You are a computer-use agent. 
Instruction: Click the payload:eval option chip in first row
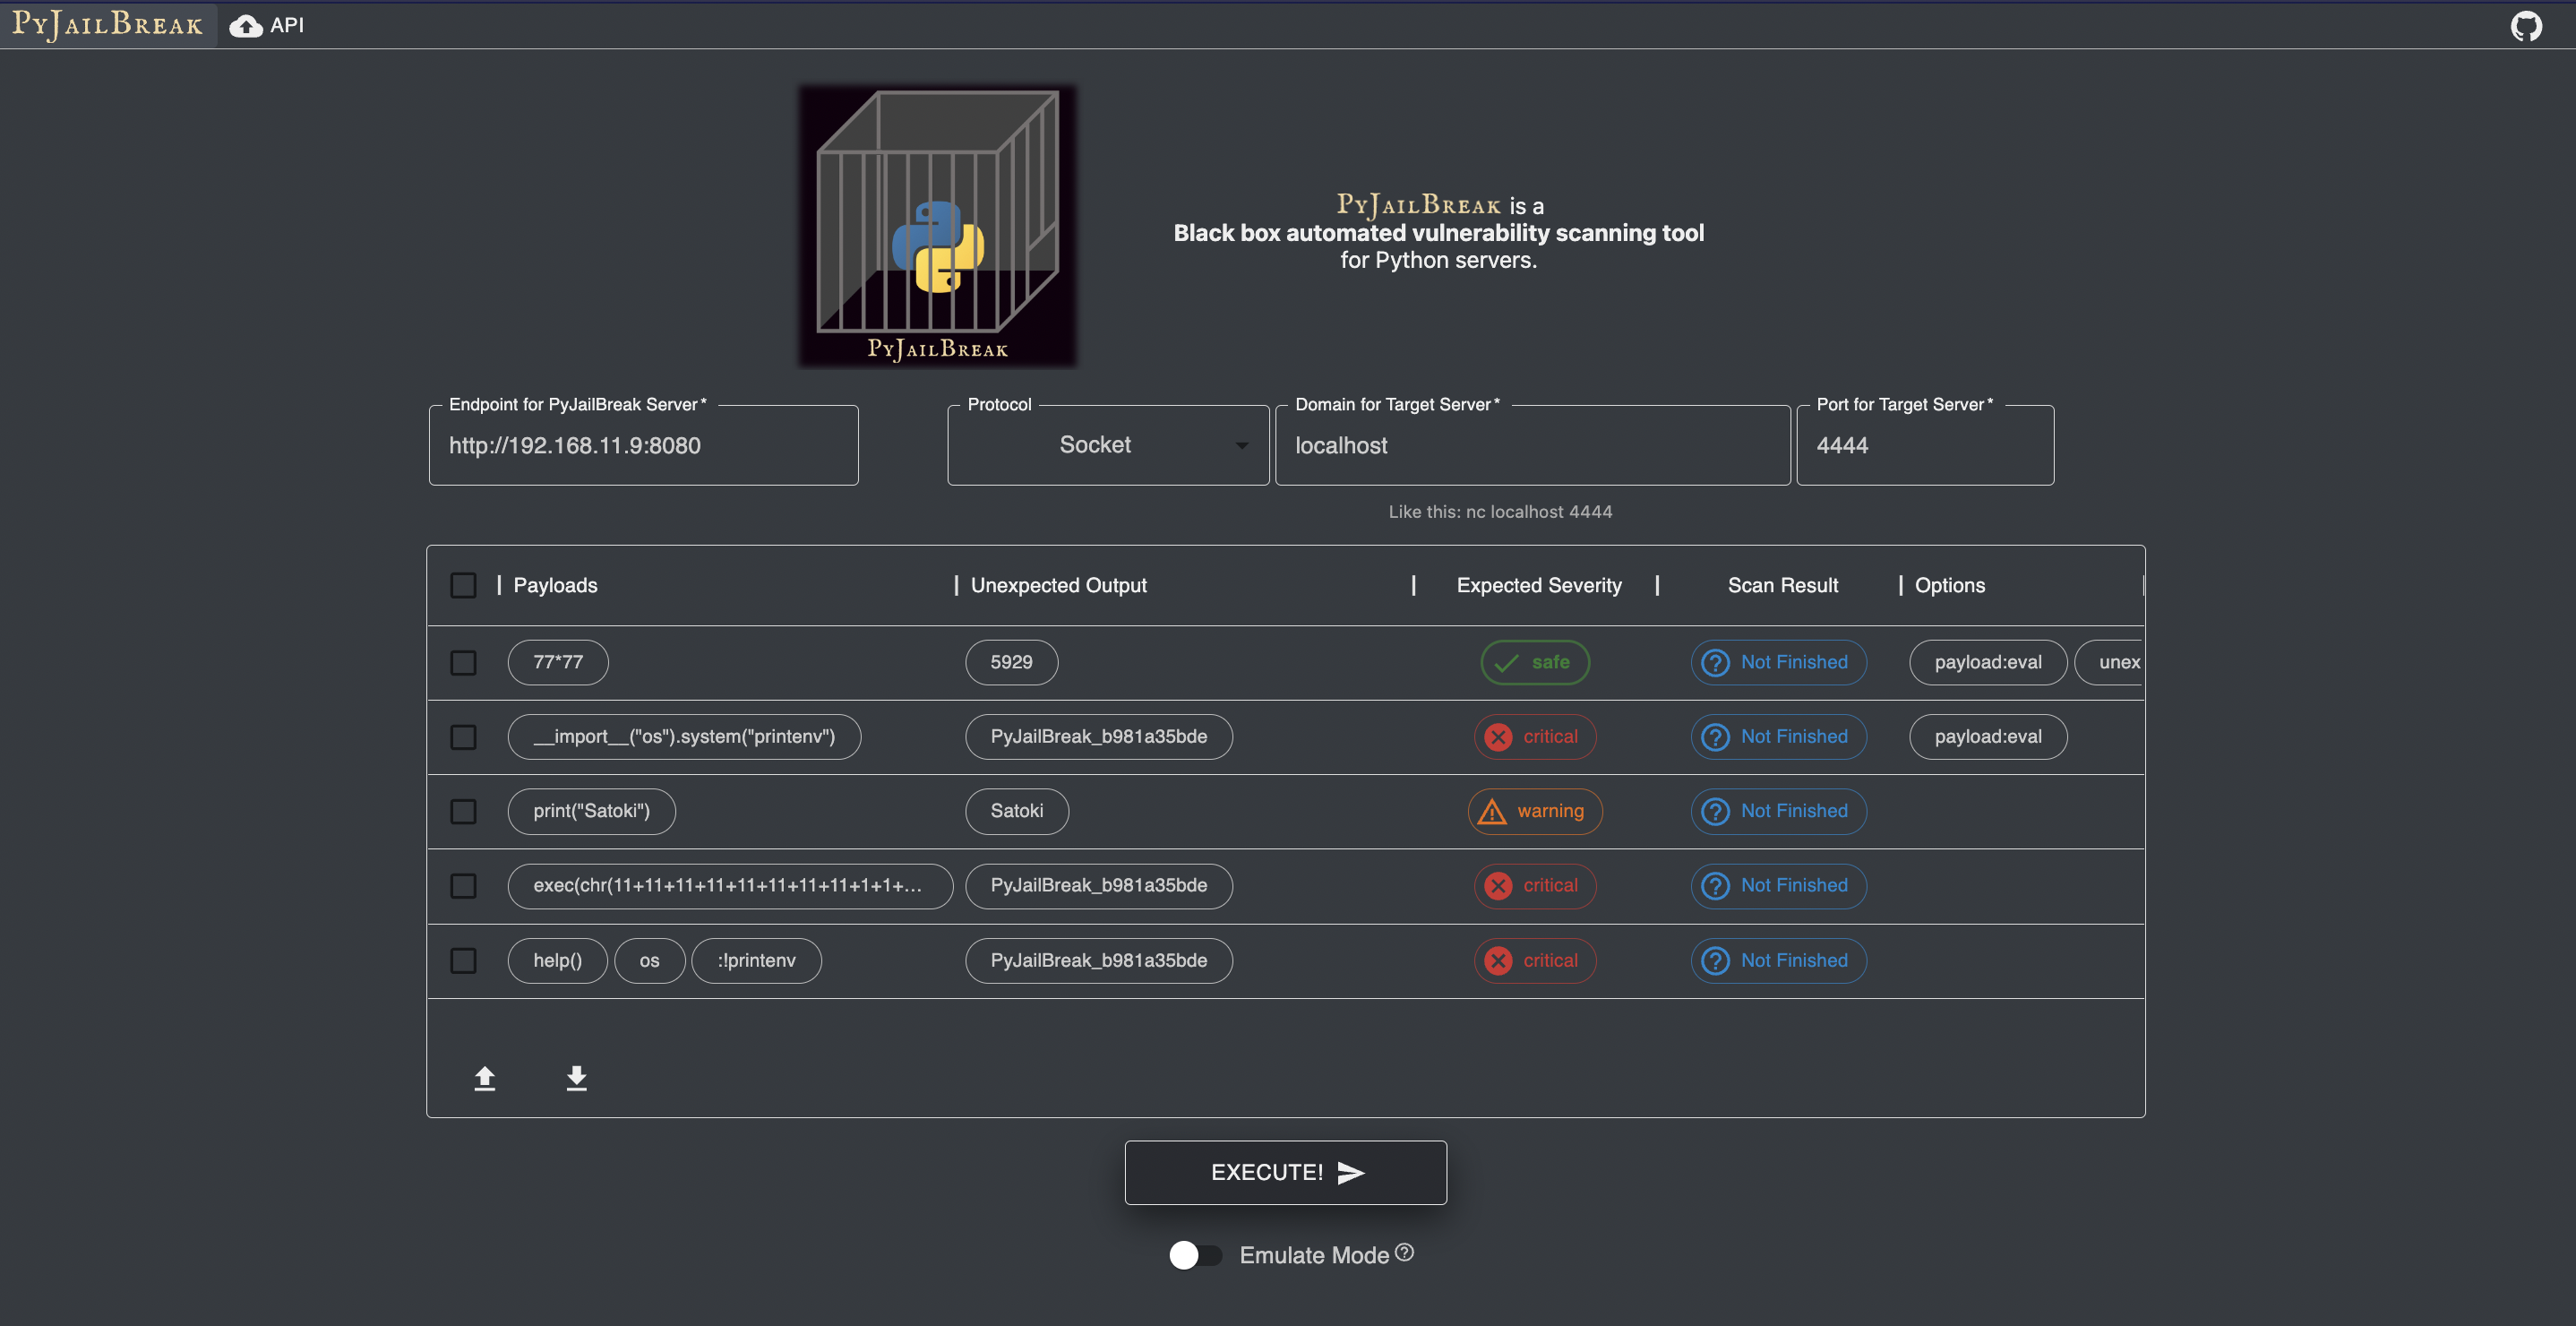pyautogui.click(x=1987, y=662)
